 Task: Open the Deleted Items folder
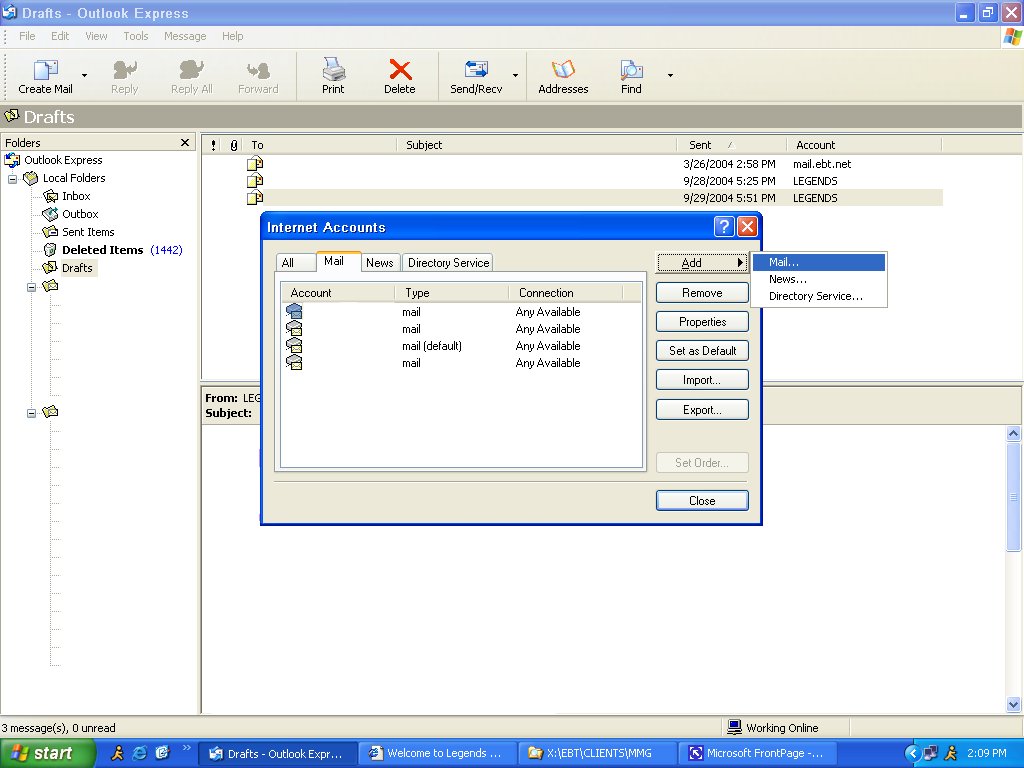[102, 250]
